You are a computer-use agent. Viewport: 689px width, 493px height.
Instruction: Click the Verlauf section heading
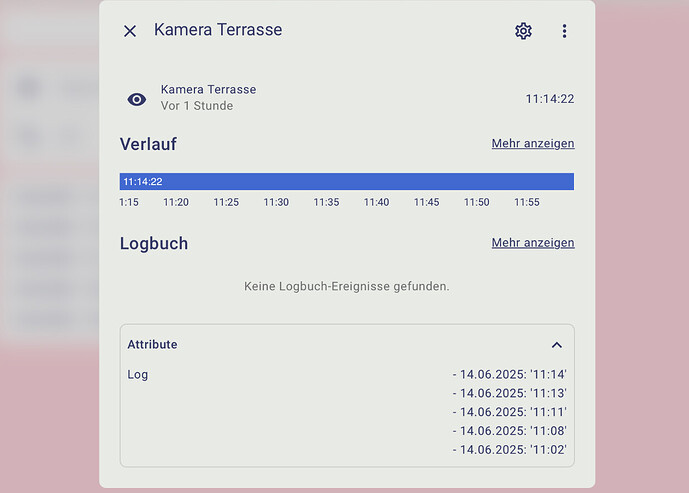pyautogui.click(x=148, y=144)
